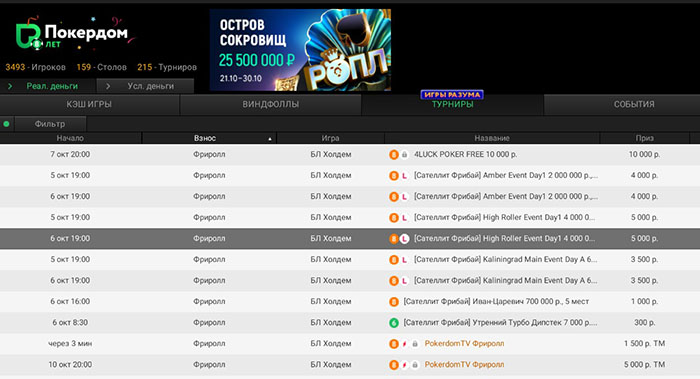Toggle the green filter indicator dot
The height and width of the screenshot is (379, 700).
coord(6,124)
